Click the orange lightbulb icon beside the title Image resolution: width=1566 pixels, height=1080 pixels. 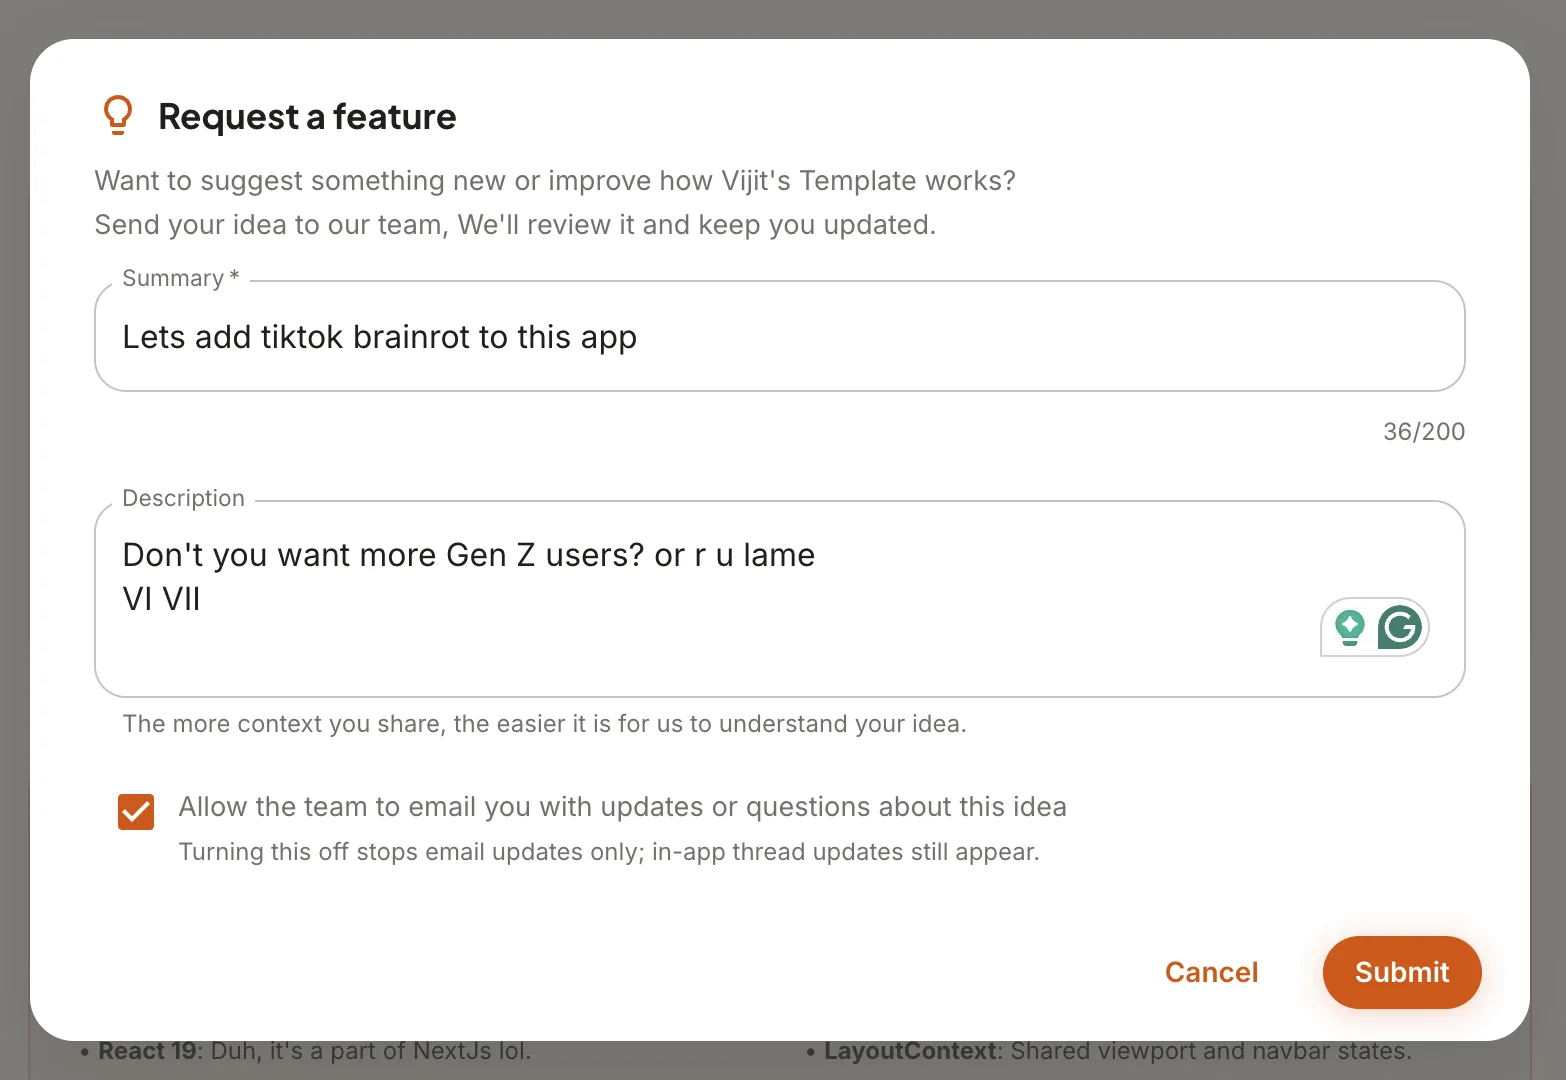pyautogui.click(x=118, y=115)
